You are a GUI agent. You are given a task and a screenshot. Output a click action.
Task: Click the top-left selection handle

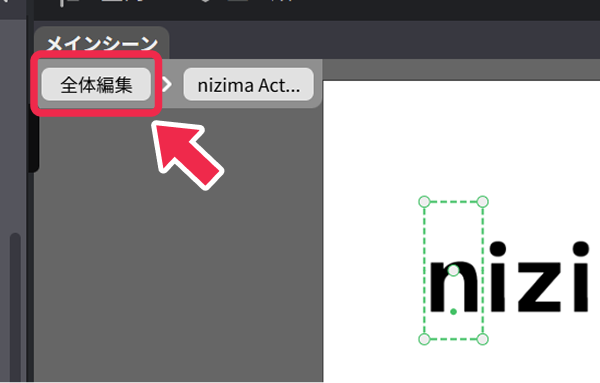(x=424, y=202)
